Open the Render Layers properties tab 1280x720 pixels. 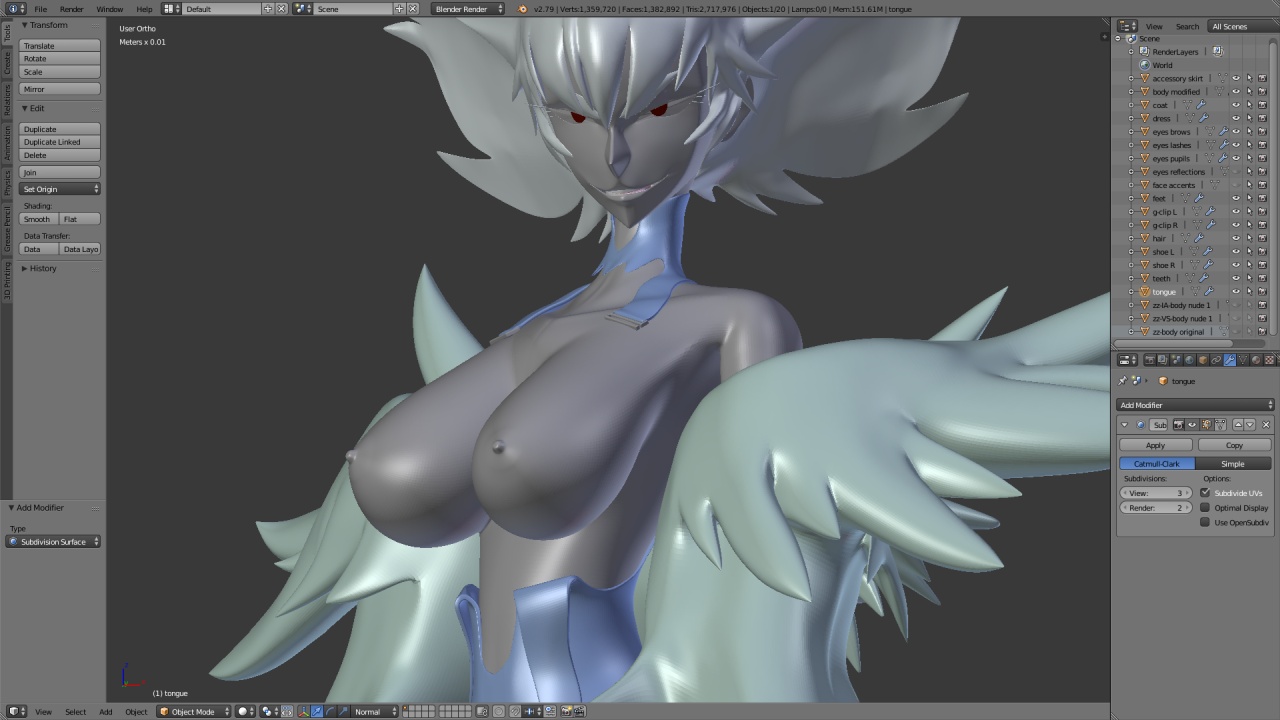1163,360
